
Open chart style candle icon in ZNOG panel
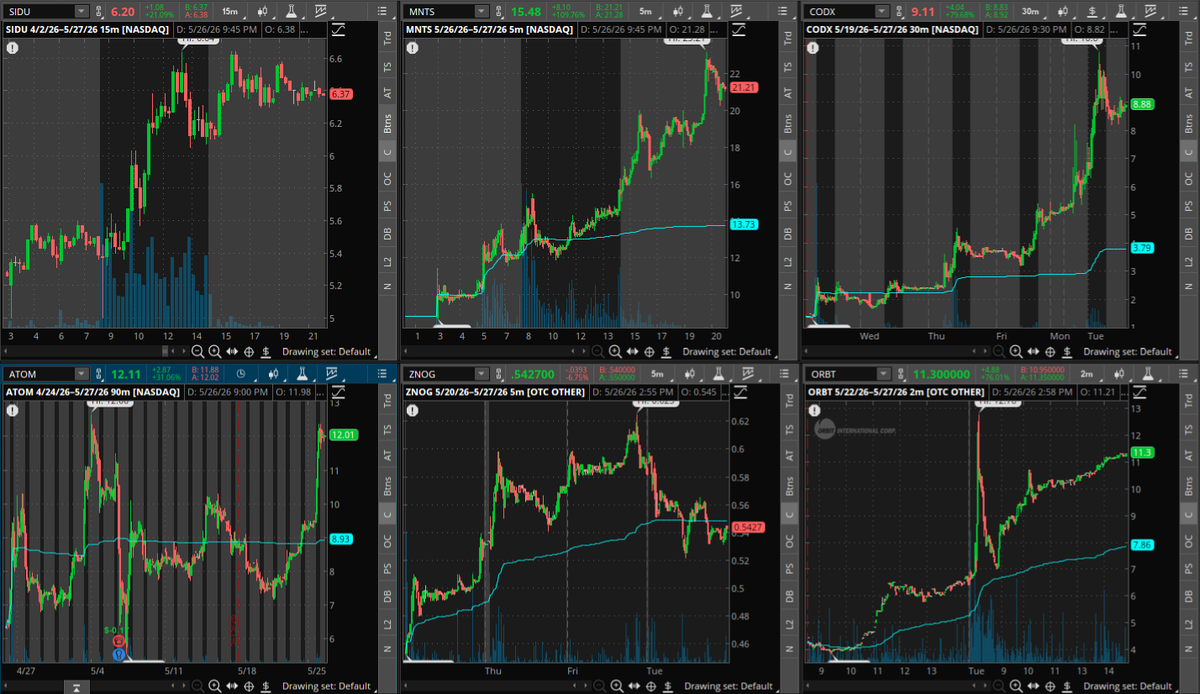690,374
